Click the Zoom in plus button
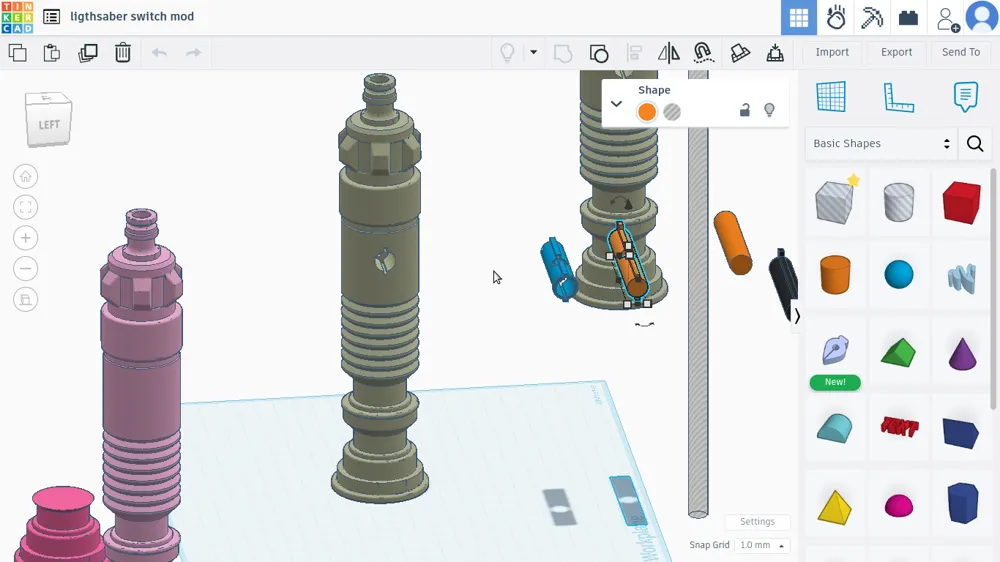 pyautogui.click(x=26, y=238)
